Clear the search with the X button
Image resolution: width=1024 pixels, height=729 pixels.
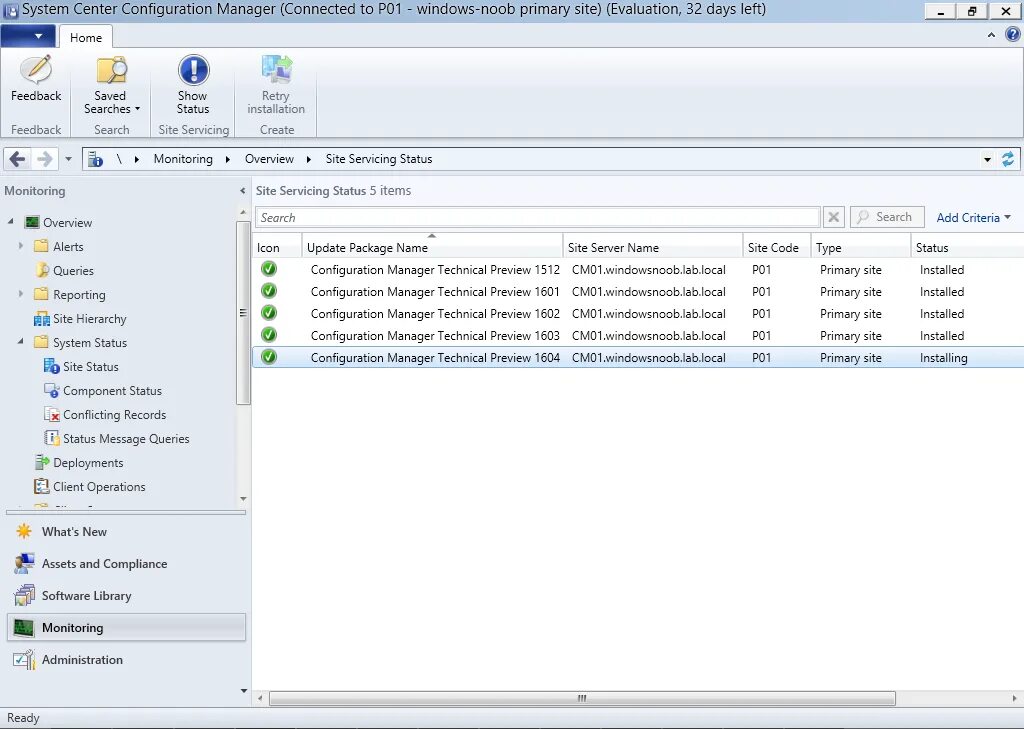(x=833, y=217)
